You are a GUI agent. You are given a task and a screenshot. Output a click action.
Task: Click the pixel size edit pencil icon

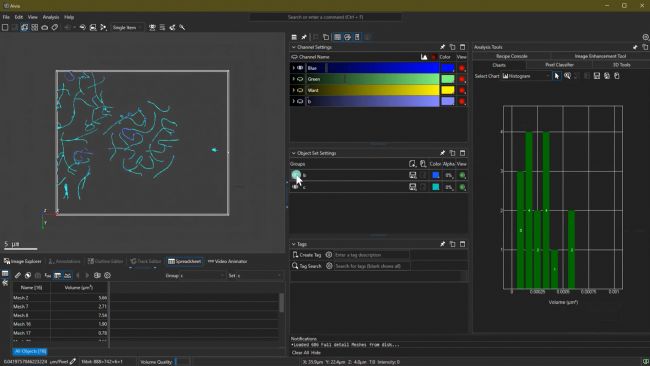pos(73,361)
